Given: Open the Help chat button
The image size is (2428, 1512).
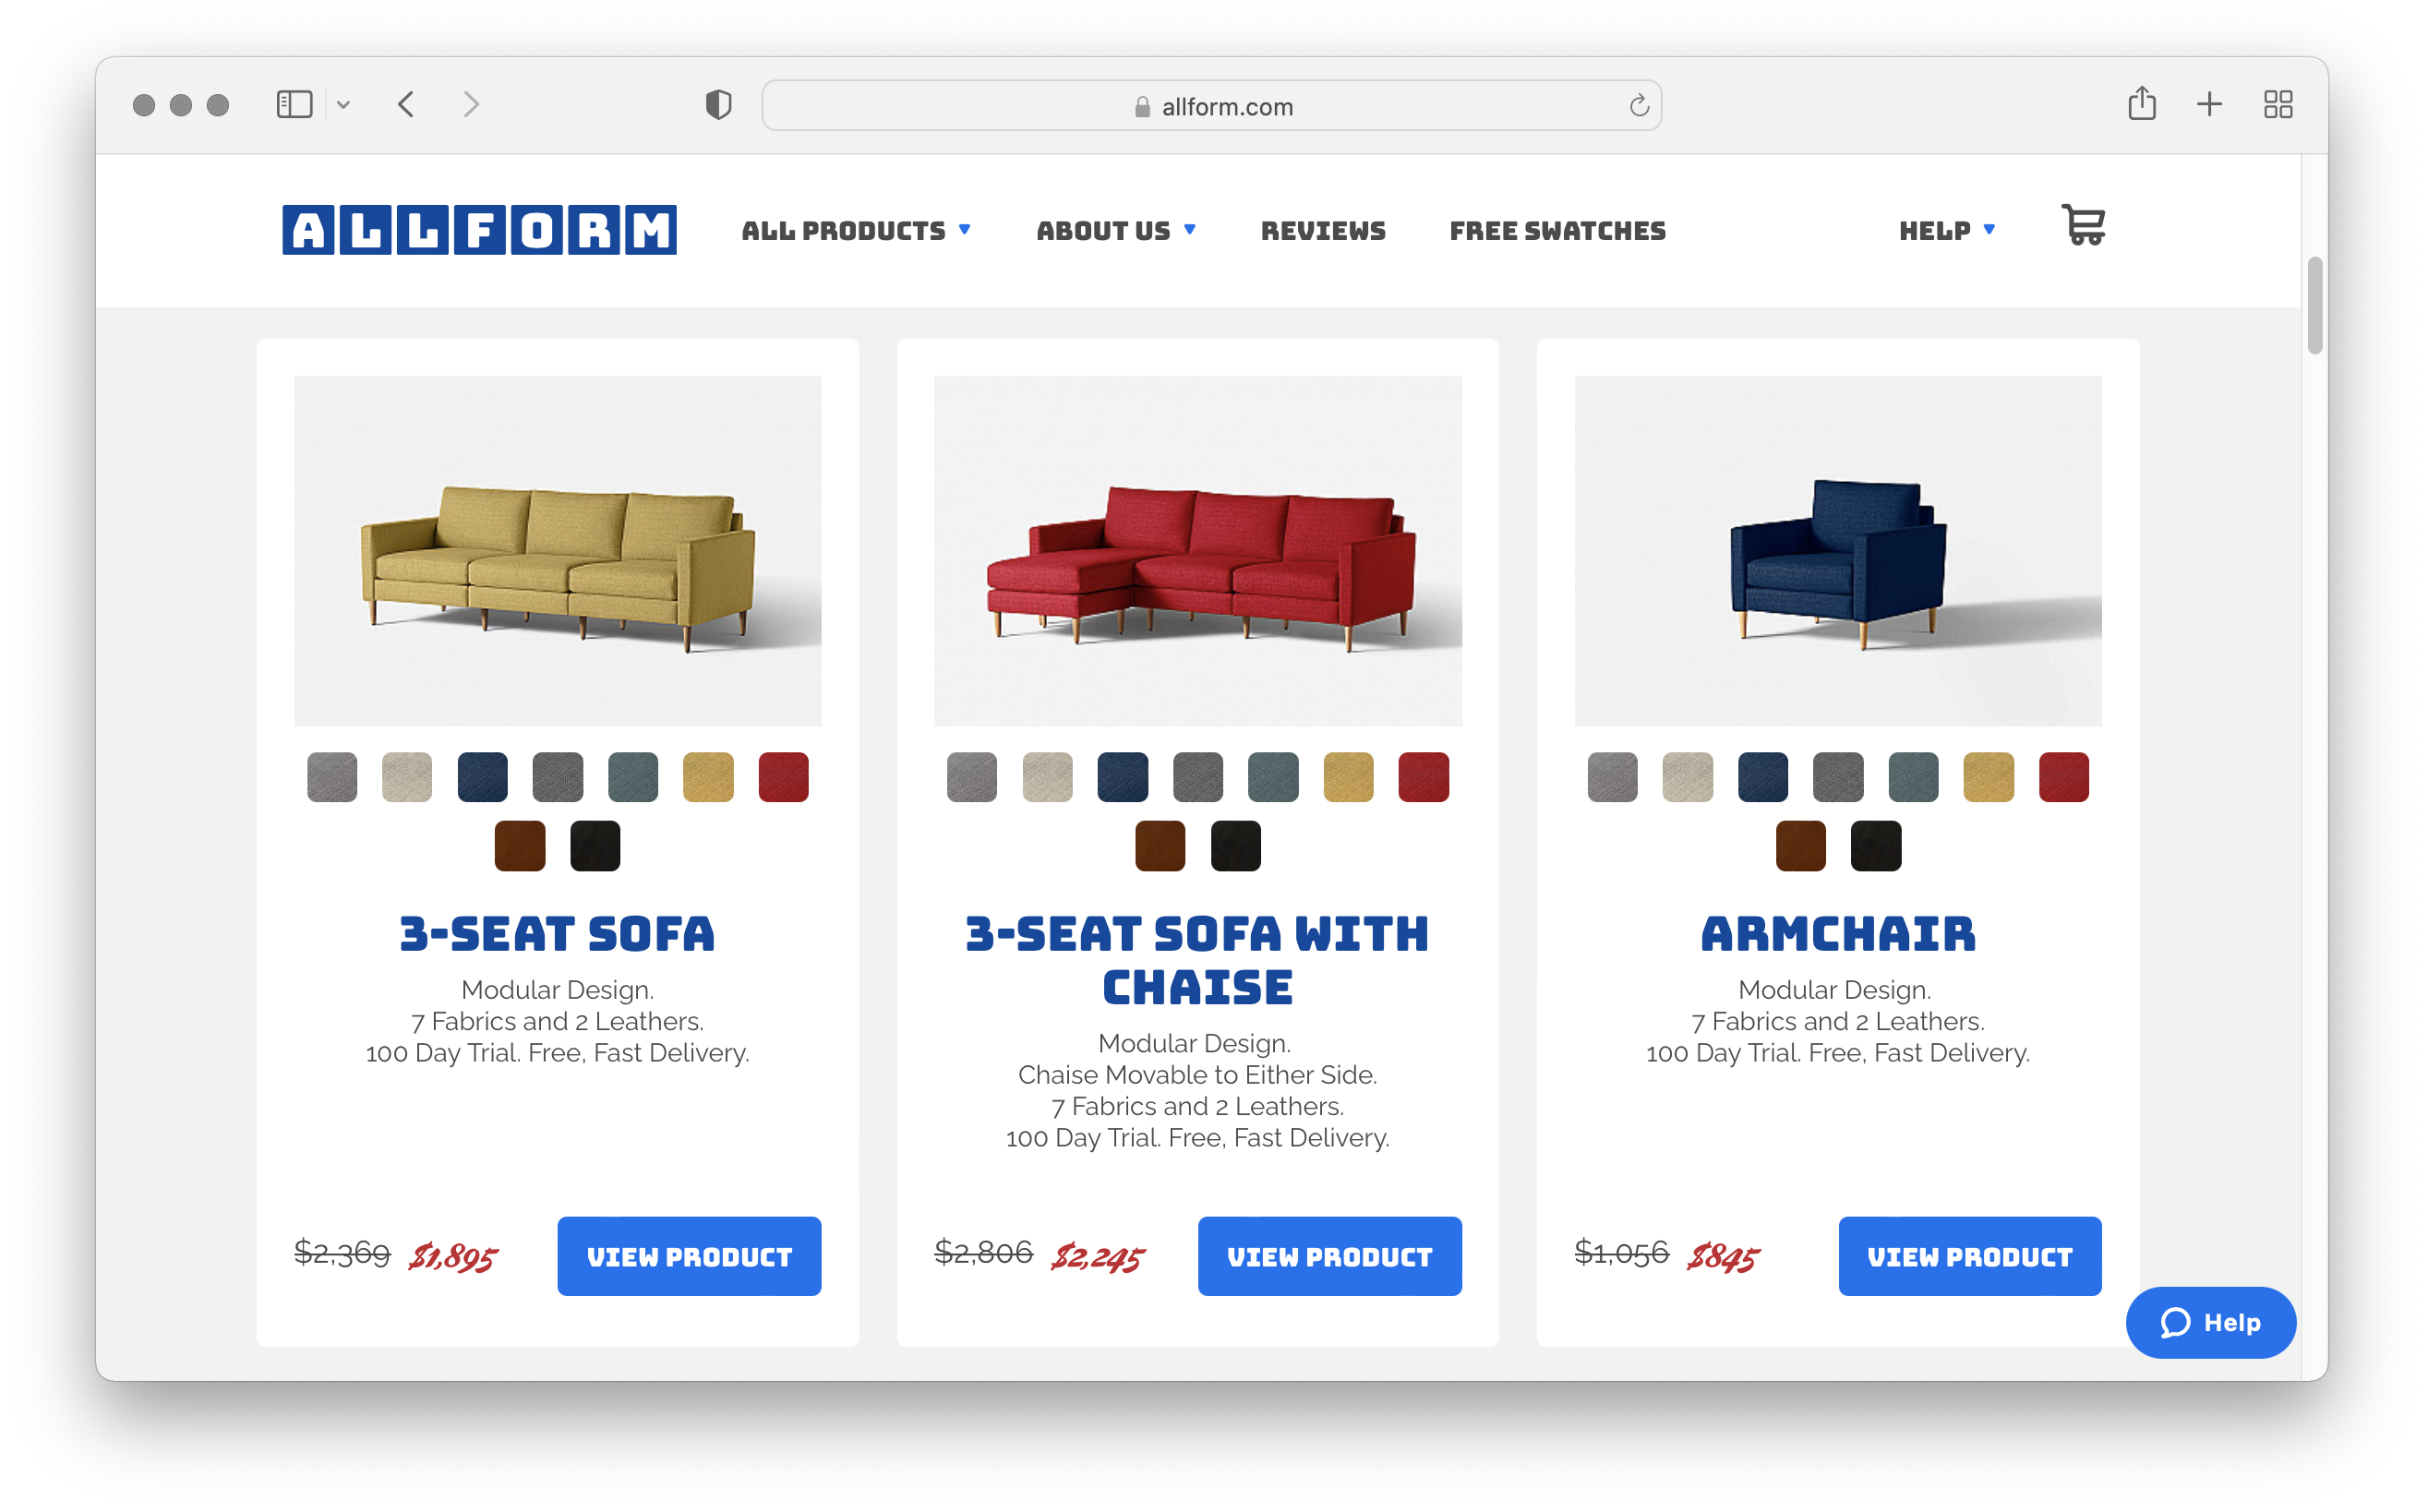Looking at the screenshot, I should click(x=2210, y=1322).
